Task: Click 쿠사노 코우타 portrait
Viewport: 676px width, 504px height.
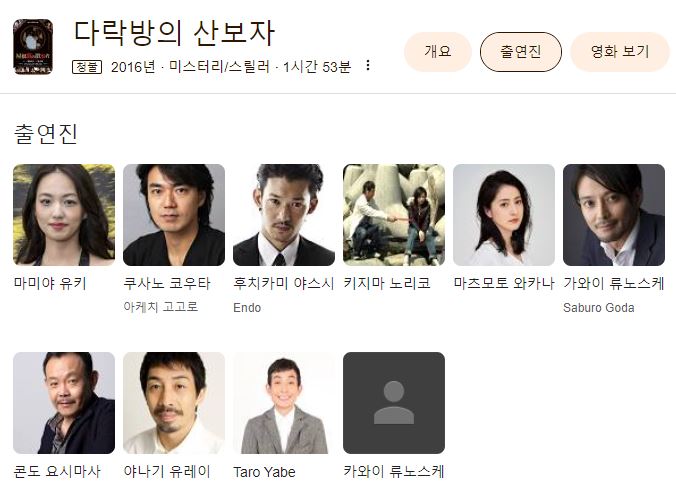Action: coord(174,215)
